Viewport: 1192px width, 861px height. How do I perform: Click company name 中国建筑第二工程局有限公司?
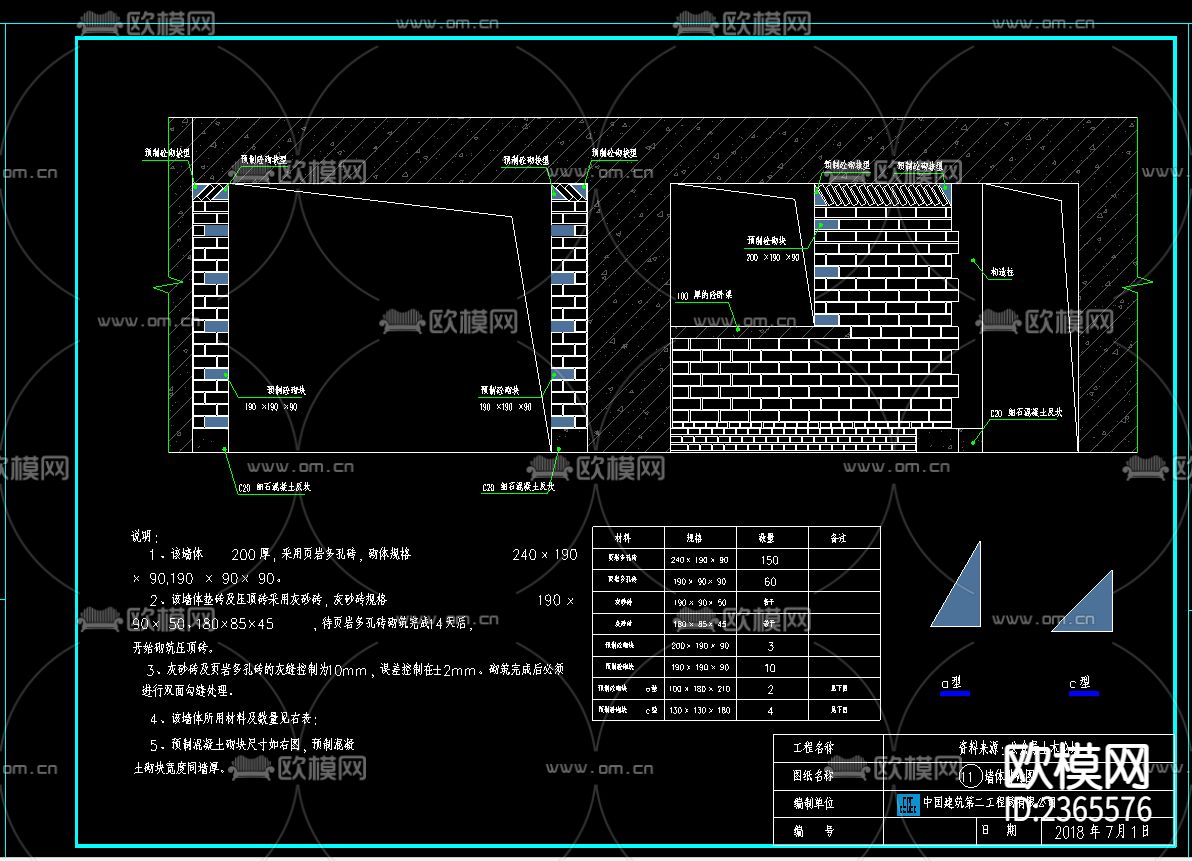pos(988,802)
